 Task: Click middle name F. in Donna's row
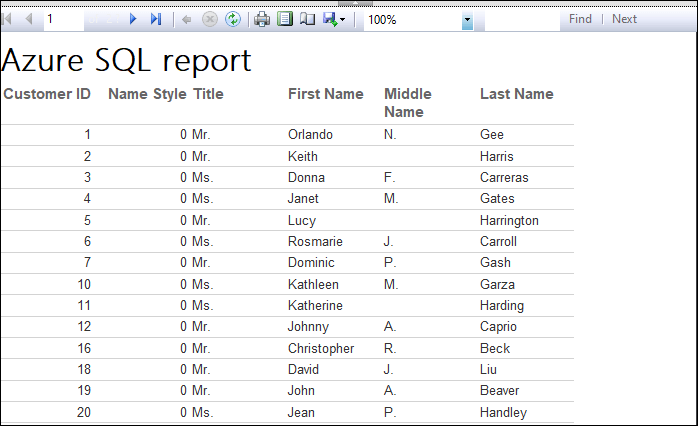[390, 177]
